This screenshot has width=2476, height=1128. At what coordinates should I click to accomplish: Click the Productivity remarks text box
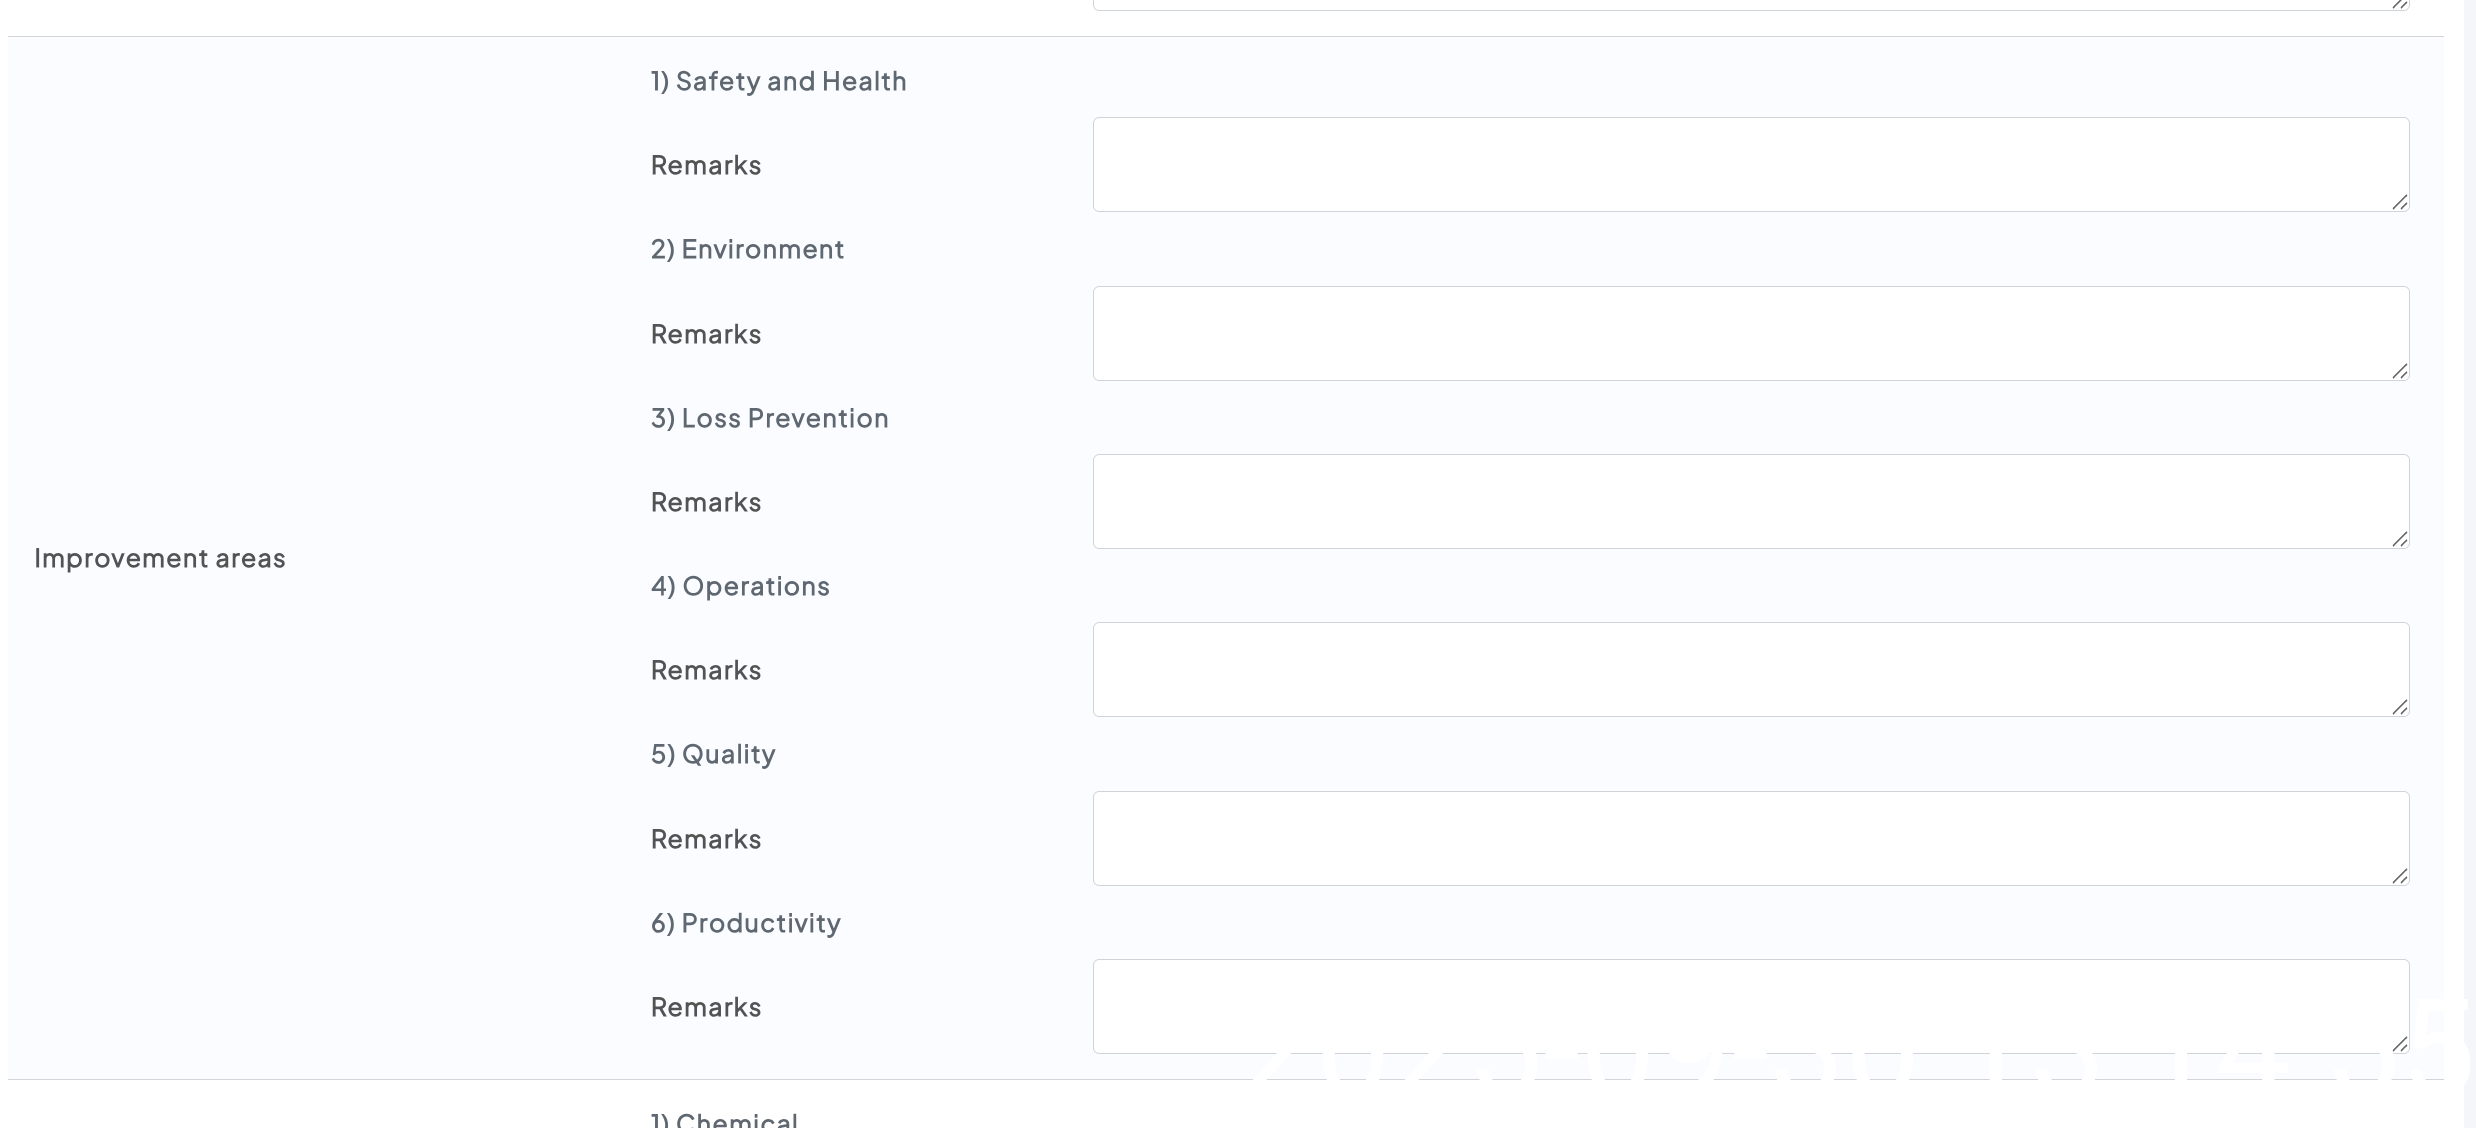click(x=1750, y=1006)
